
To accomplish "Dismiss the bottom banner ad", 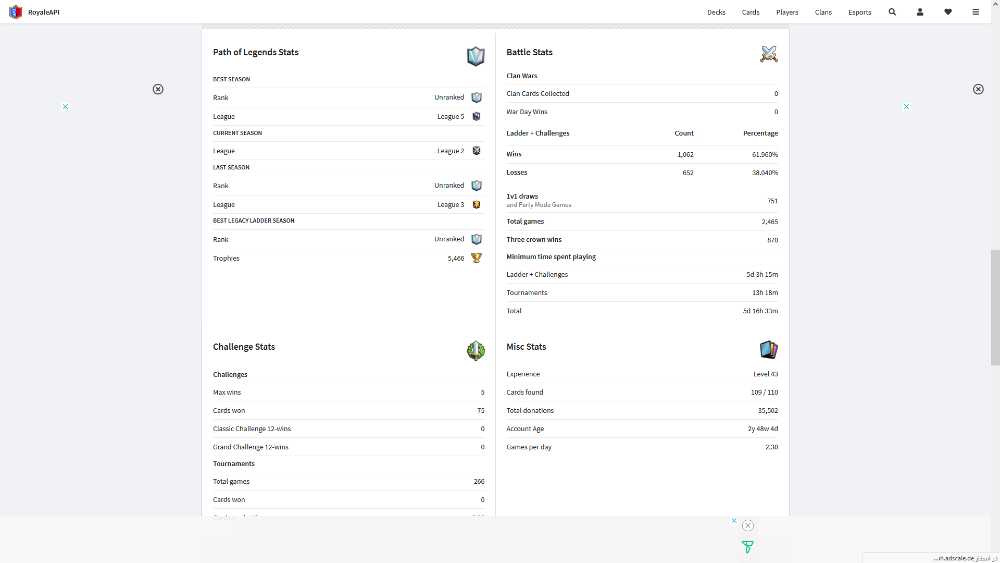I will [x=748, y=526].
